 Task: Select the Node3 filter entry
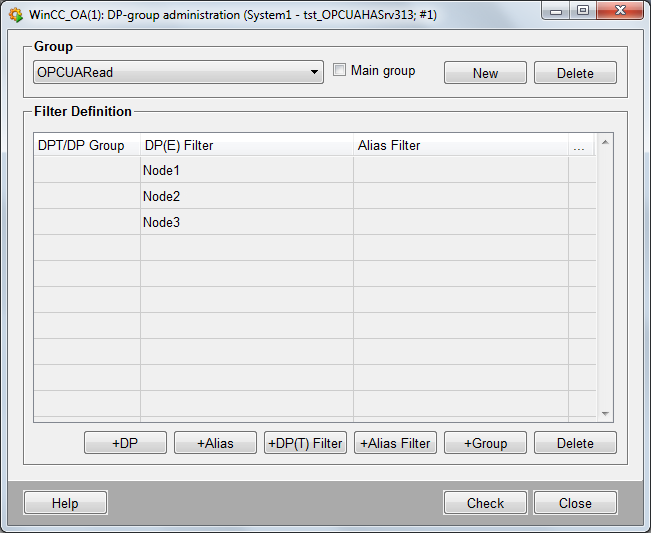point(161,223)
